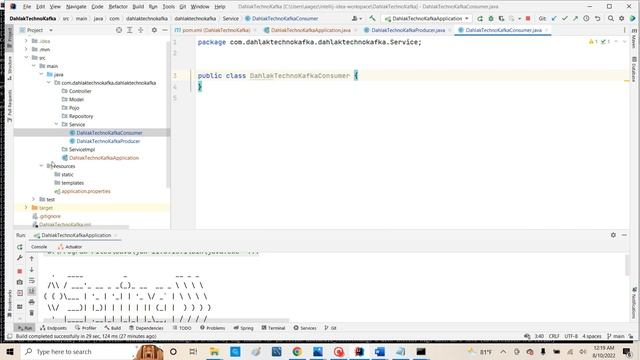
Task: Toggle soft-wrap in console toolbar
Action: pyautogui.click(x=31, y=280)
